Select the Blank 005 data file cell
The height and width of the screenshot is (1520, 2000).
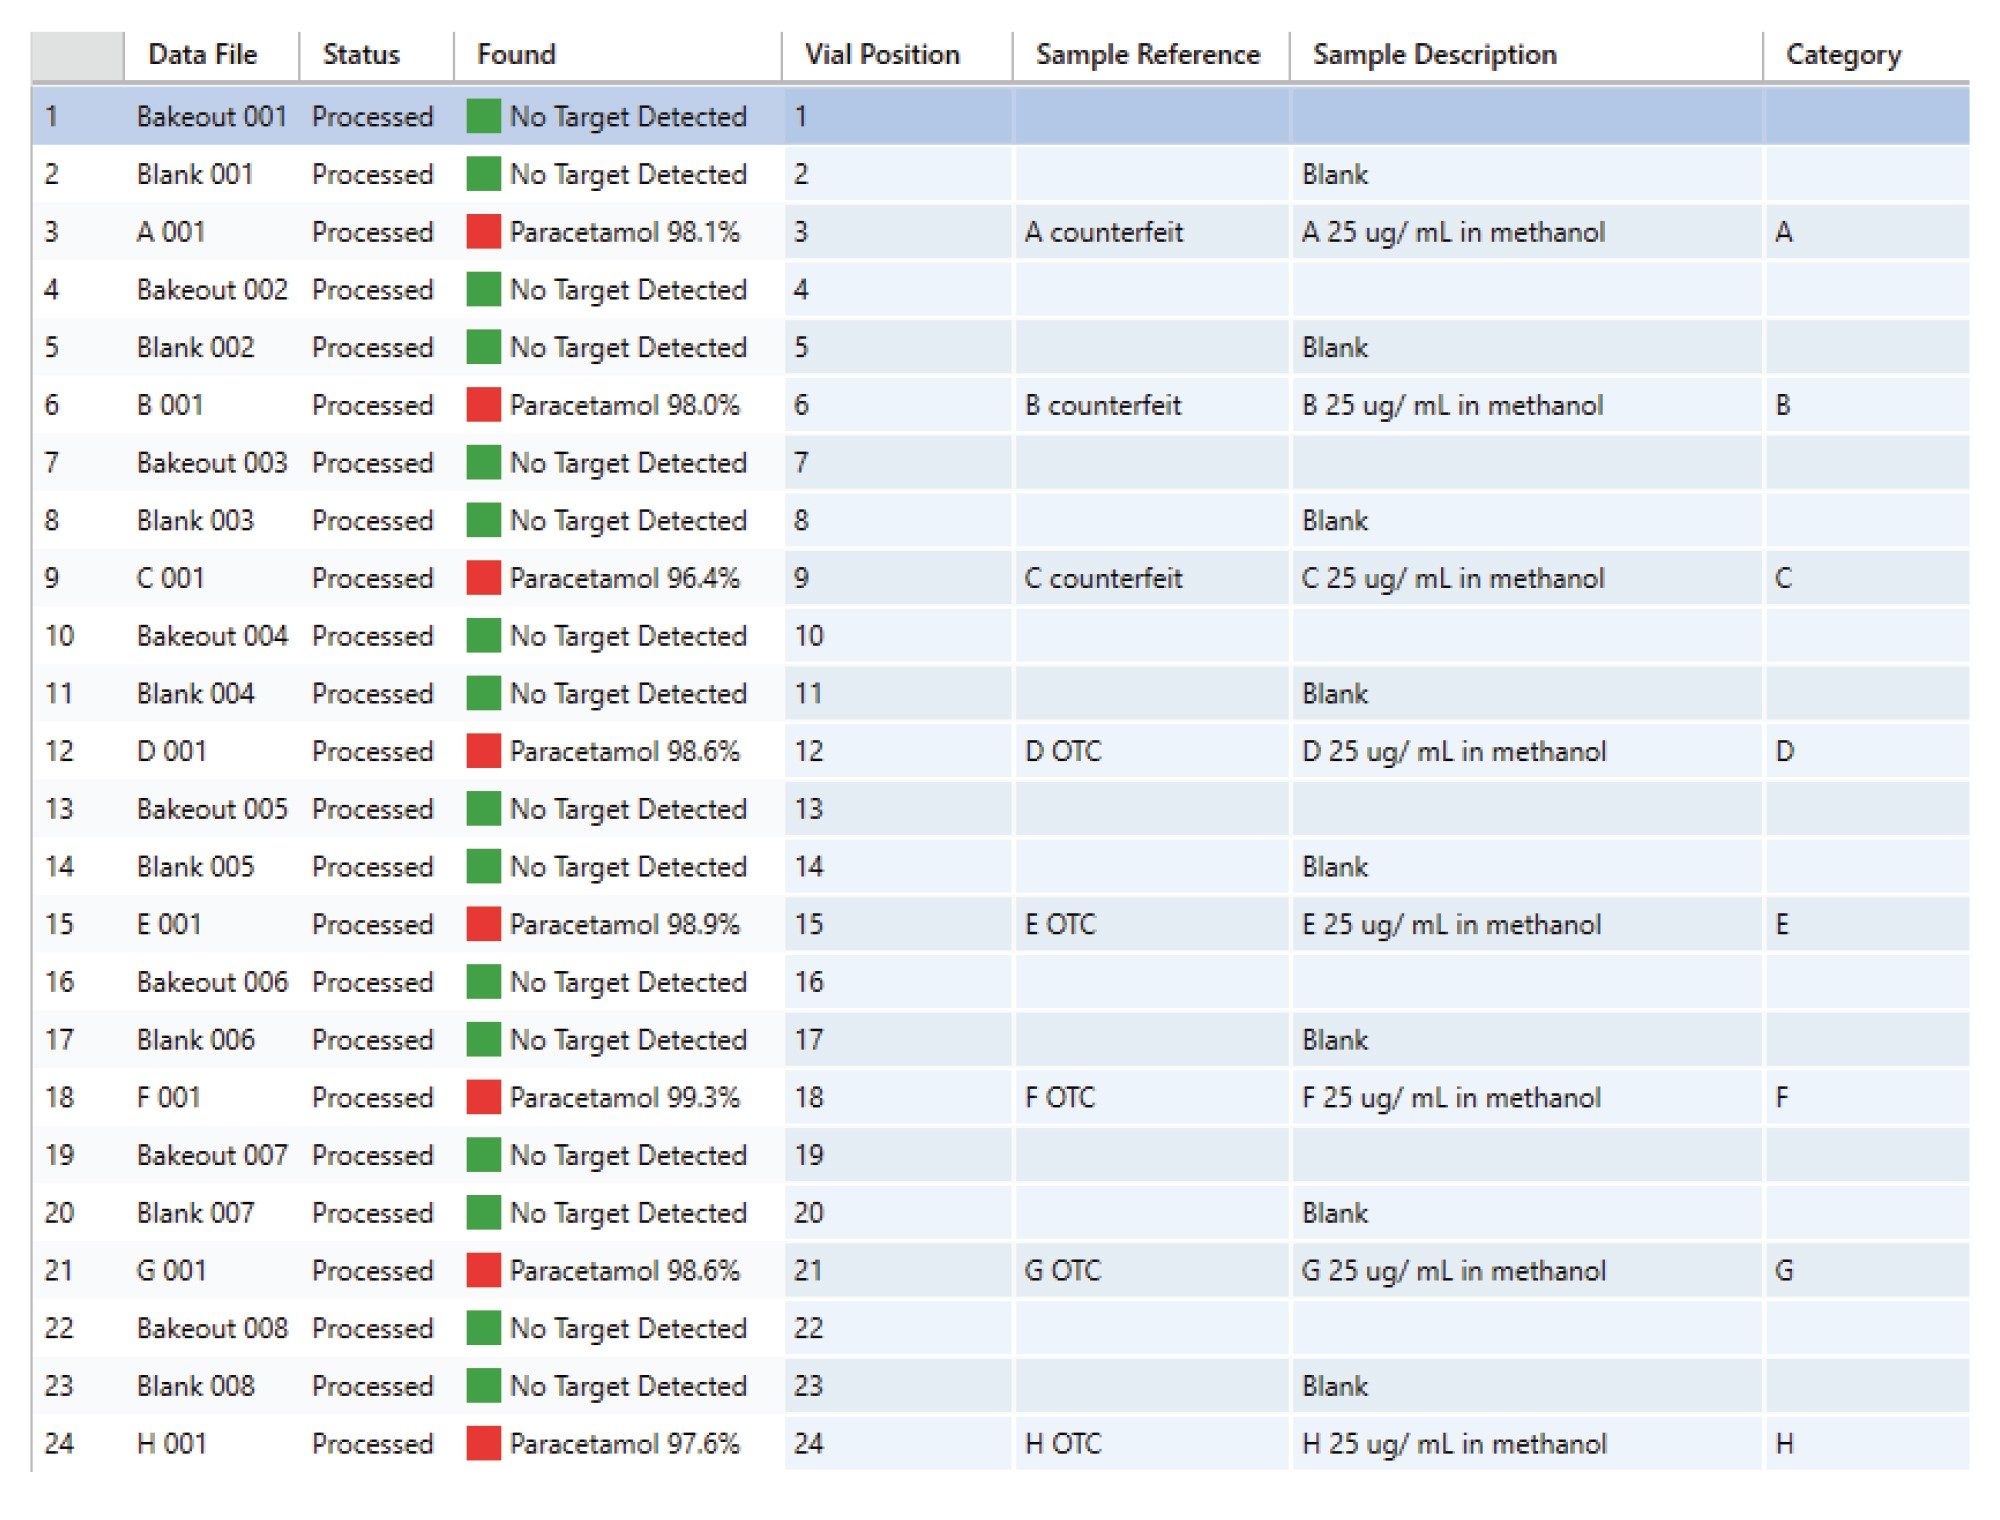195,866
